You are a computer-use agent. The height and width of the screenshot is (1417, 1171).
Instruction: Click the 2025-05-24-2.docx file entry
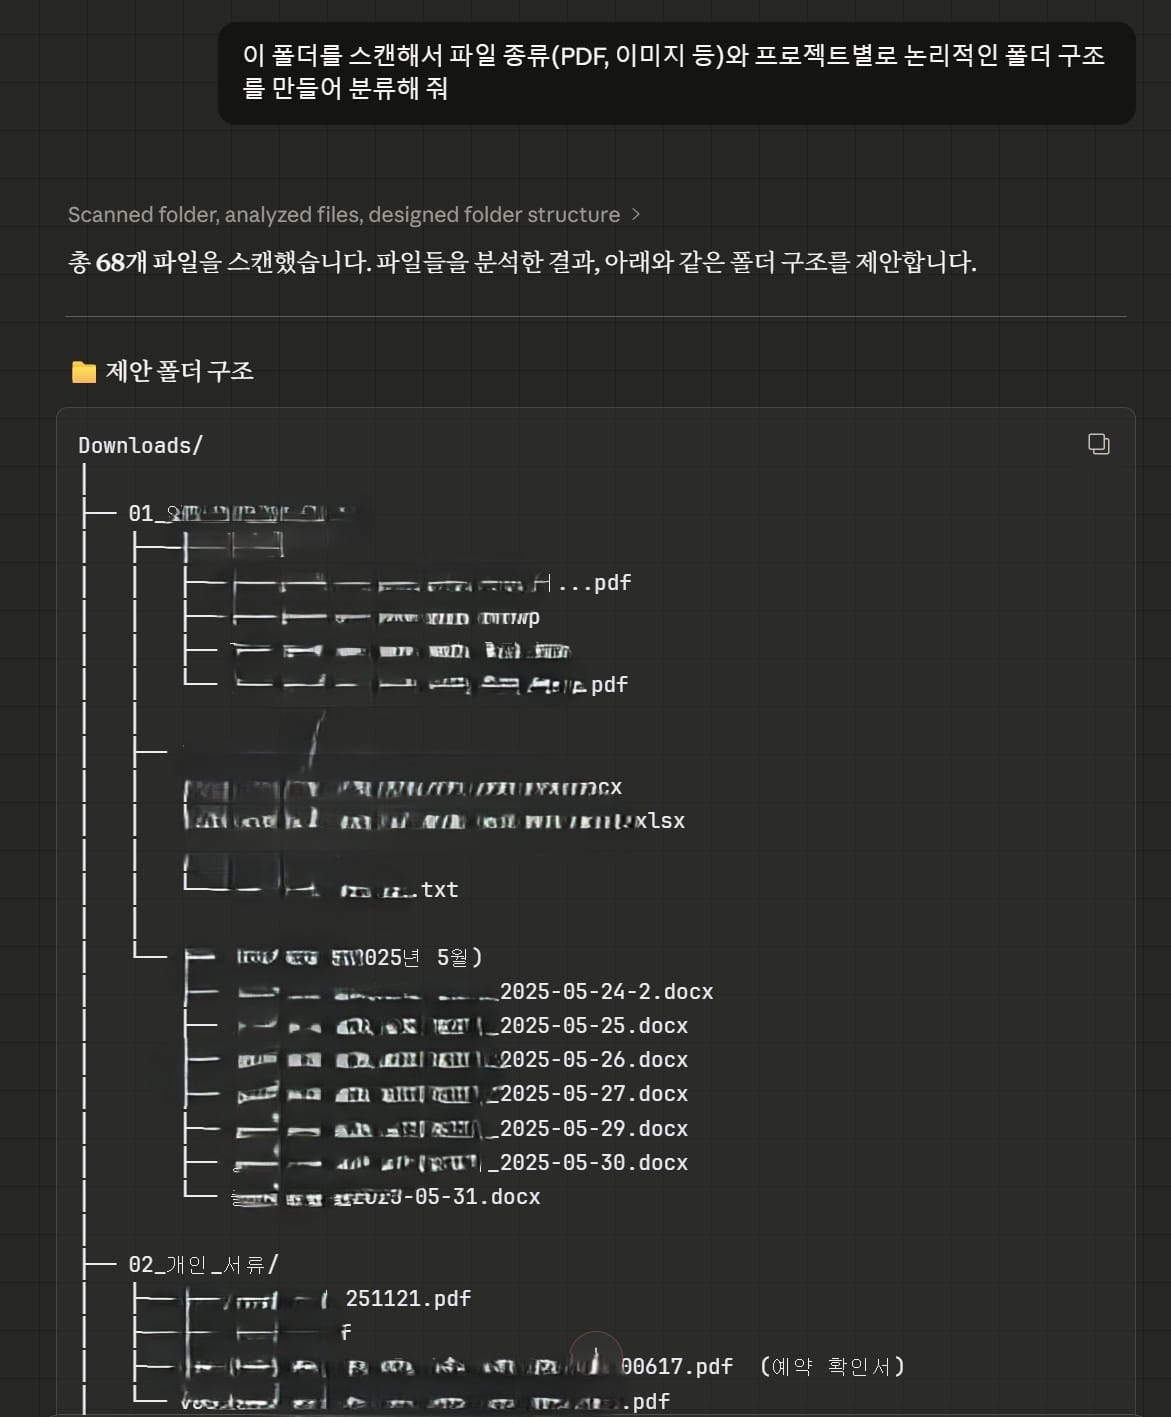(x=605, y=992)
